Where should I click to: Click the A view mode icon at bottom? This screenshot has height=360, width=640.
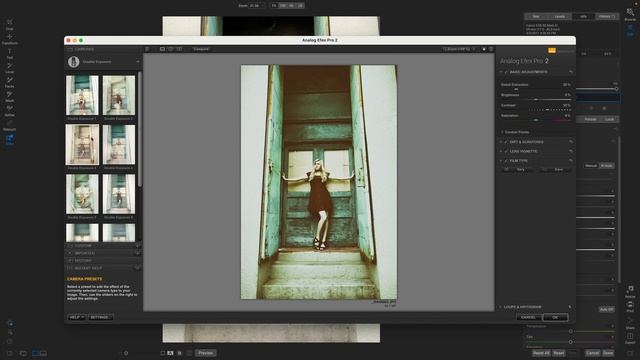[170, 353]
